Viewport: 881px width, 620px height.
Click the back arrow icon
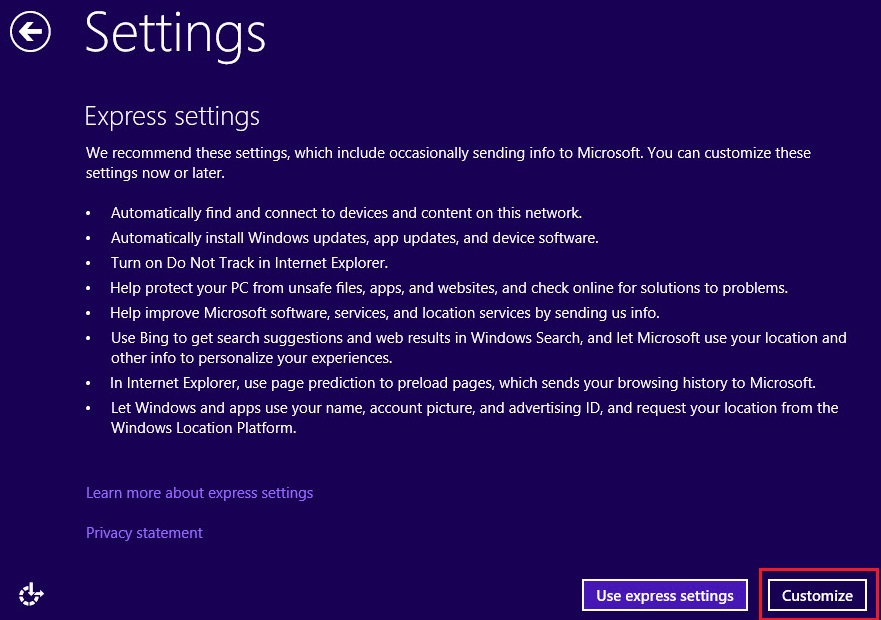pos(30,33)
